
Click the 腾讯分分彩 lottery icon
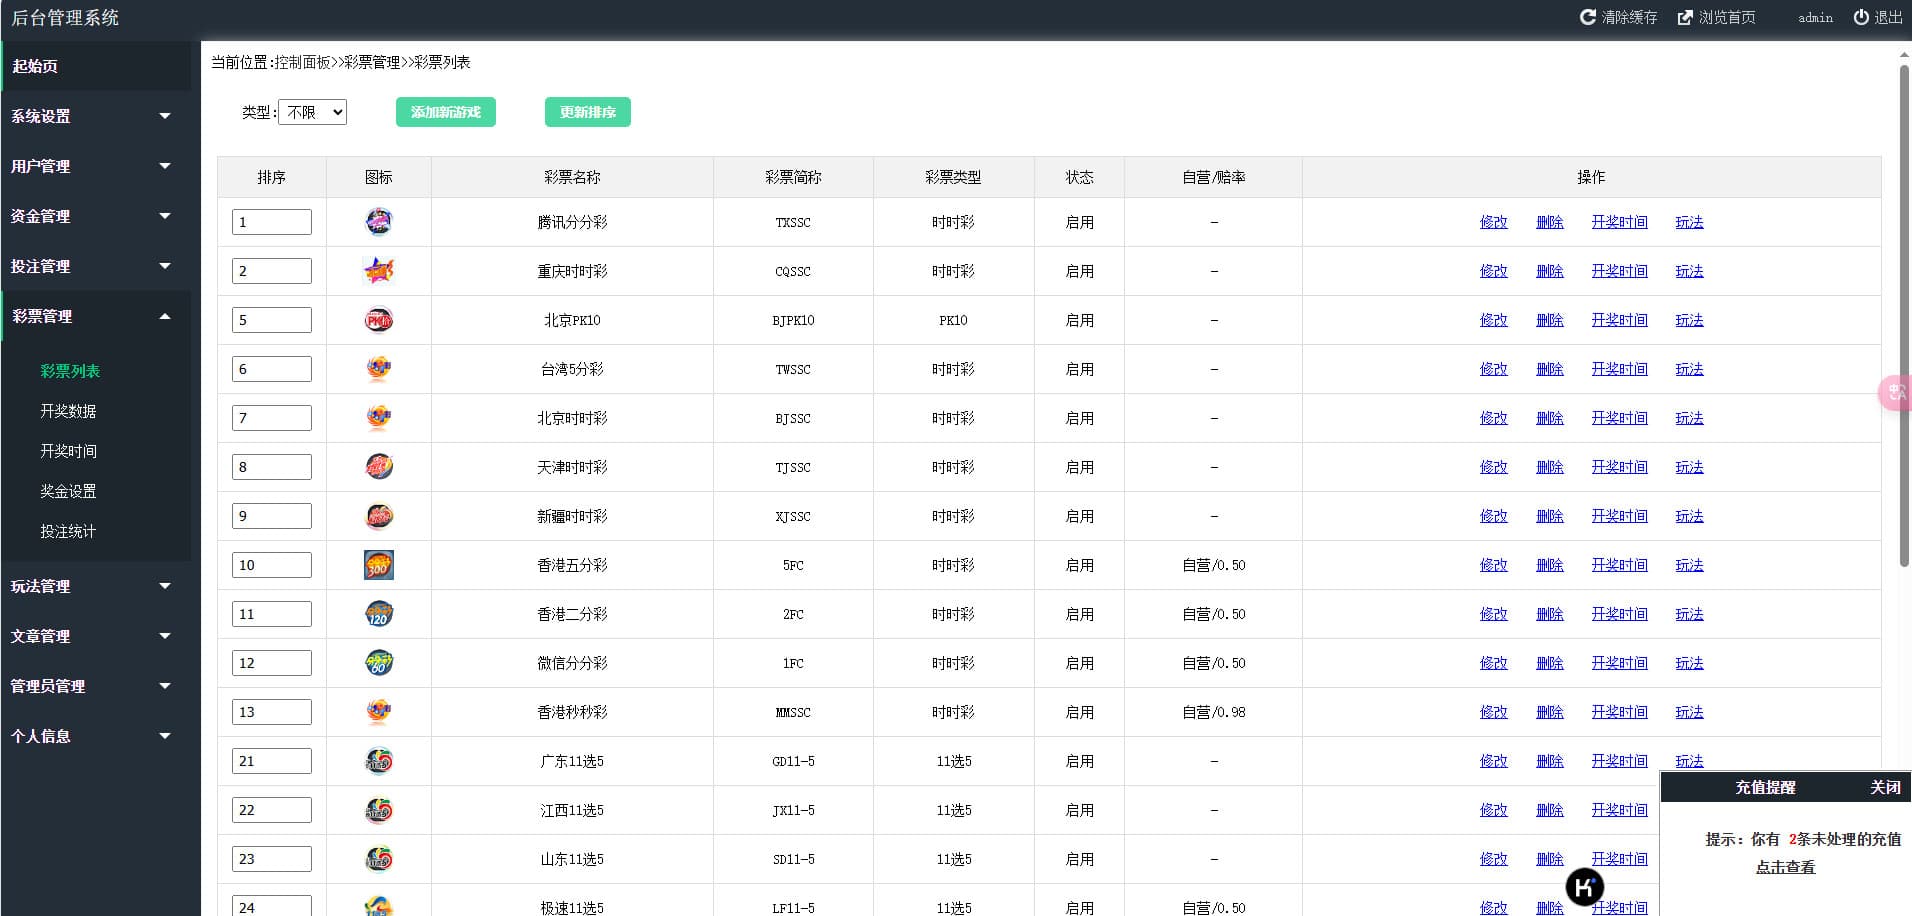pyautogui.click(x=378, y=222)
